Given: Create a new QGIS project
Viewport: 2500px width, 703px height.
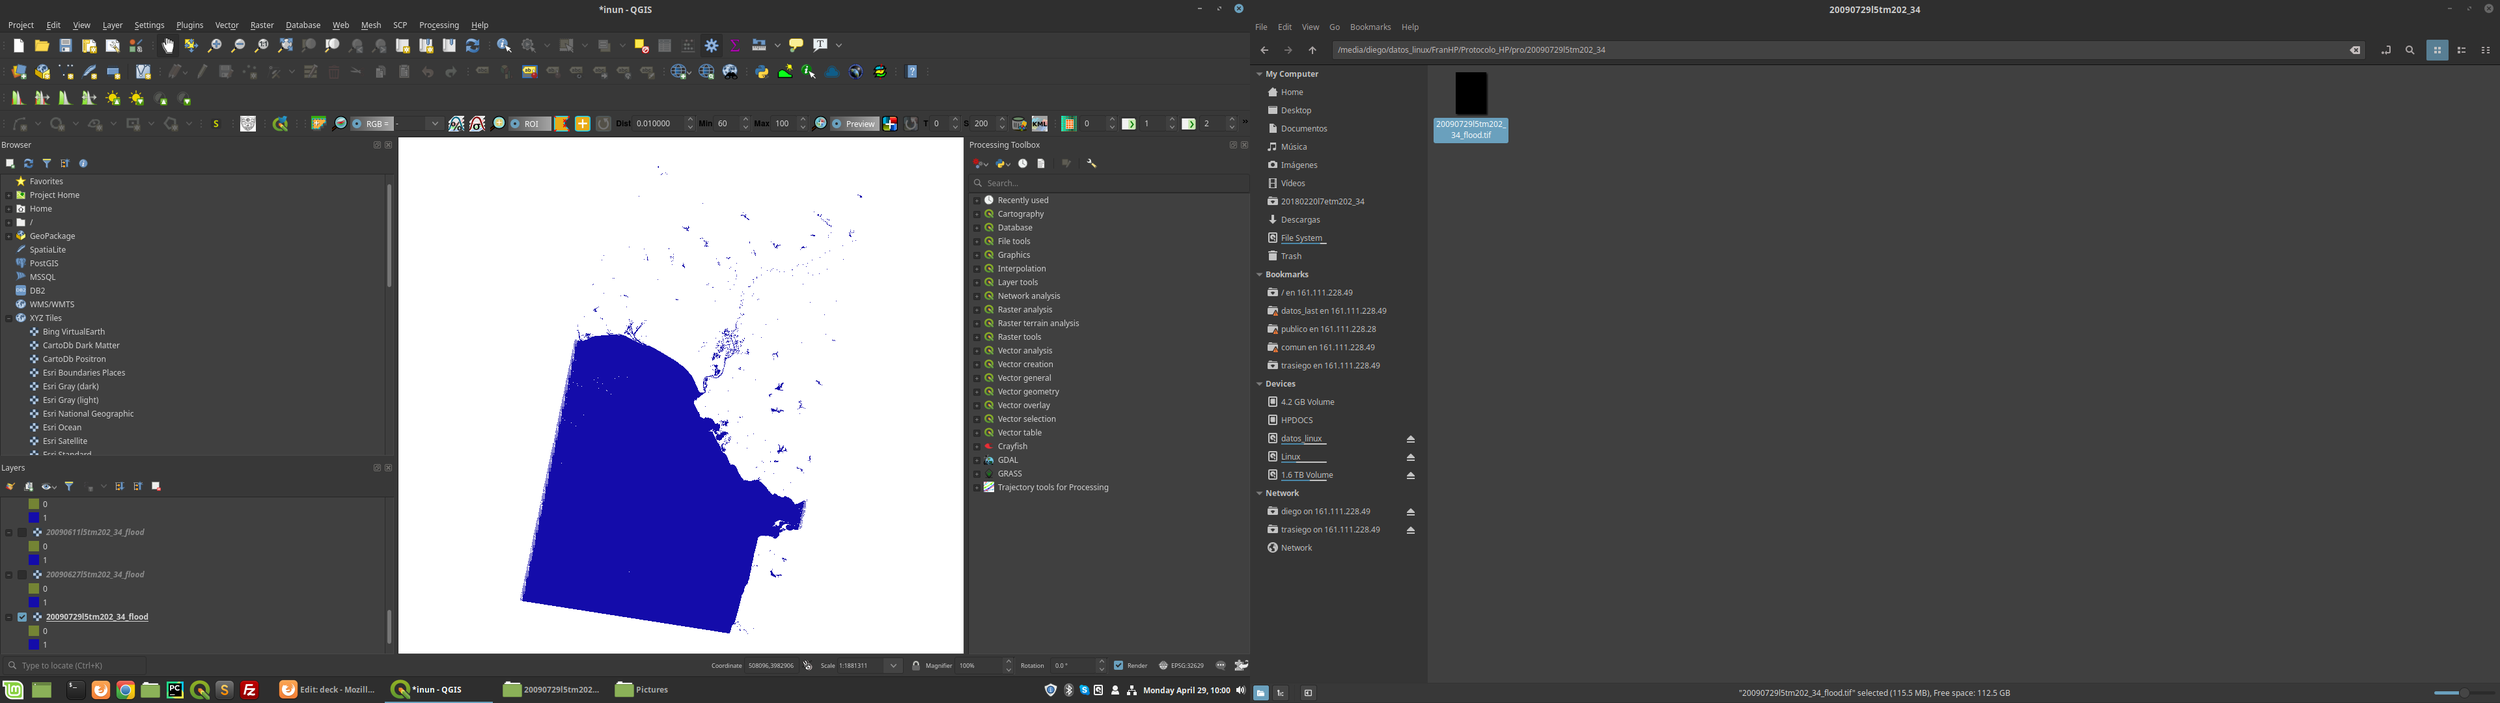Looking at the screenshot, I should (x=18, y=45).
